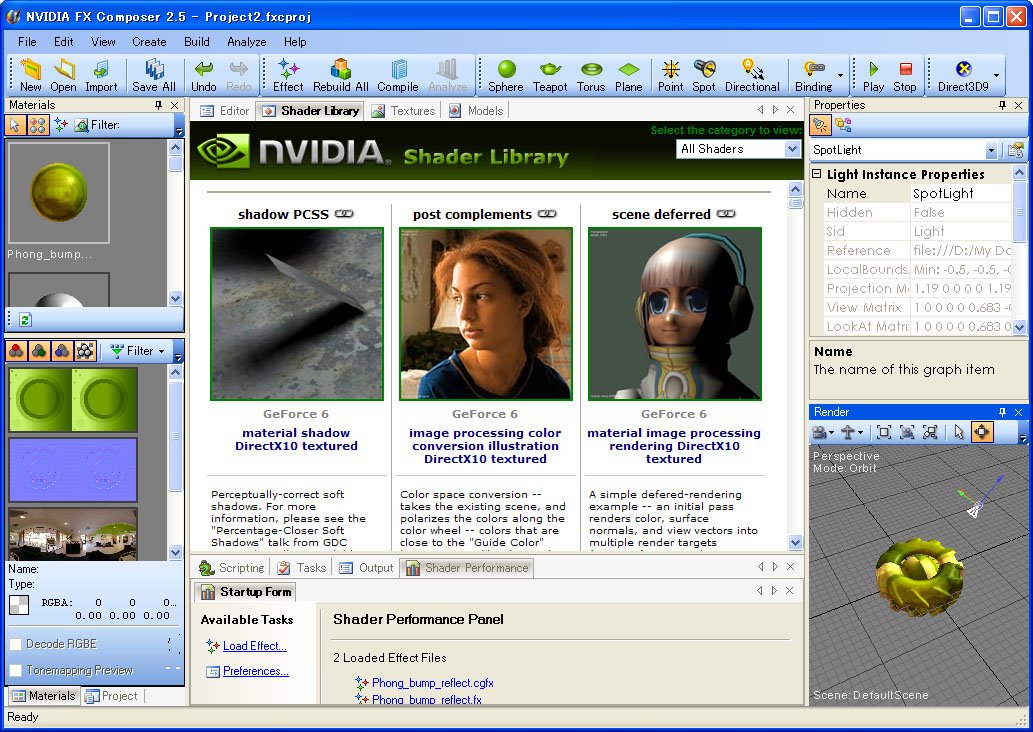Click the arrow select tool in Render toolbar

(x=959, y=432)
